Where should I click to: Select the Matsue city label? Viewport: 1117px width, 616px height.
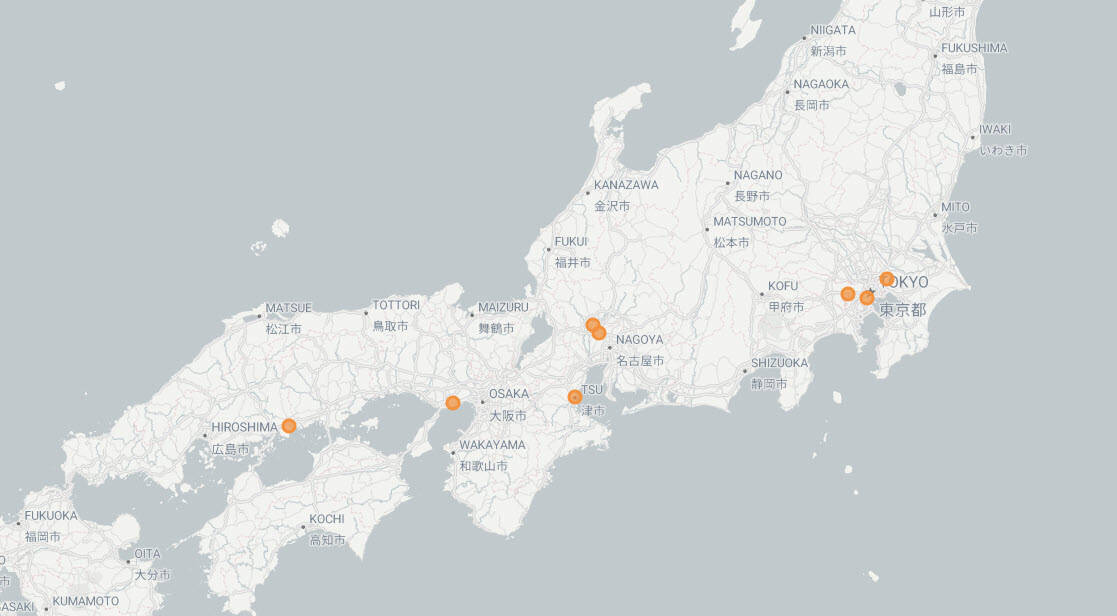click(x=288, y=308)
